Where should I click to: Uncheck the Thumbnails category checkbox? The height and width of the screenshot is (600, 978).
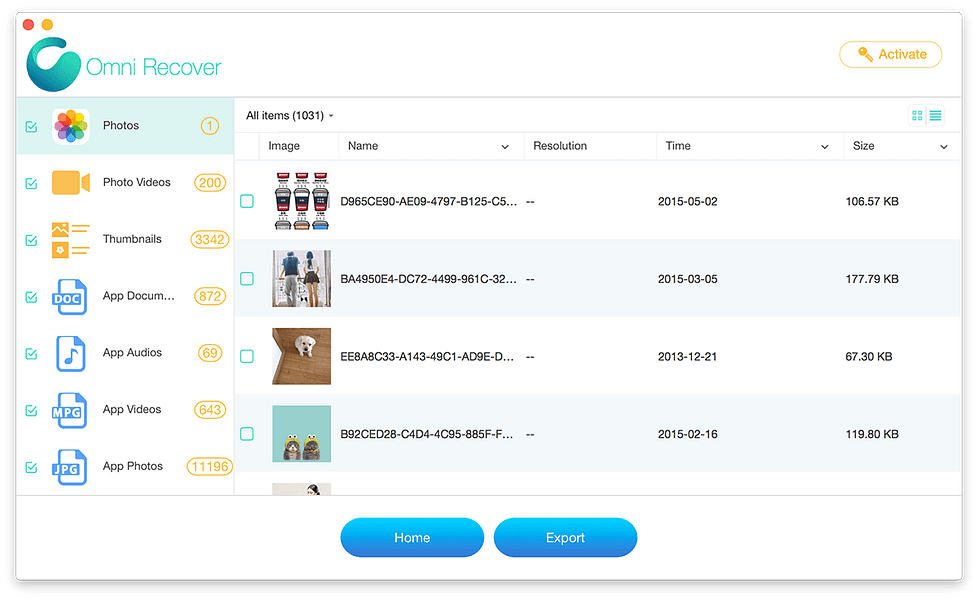[x=31, y=240]
